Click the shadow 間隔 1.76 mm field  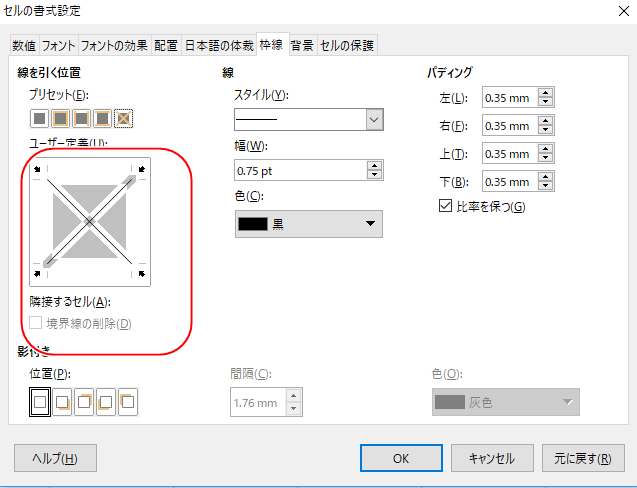click(258, 402)
